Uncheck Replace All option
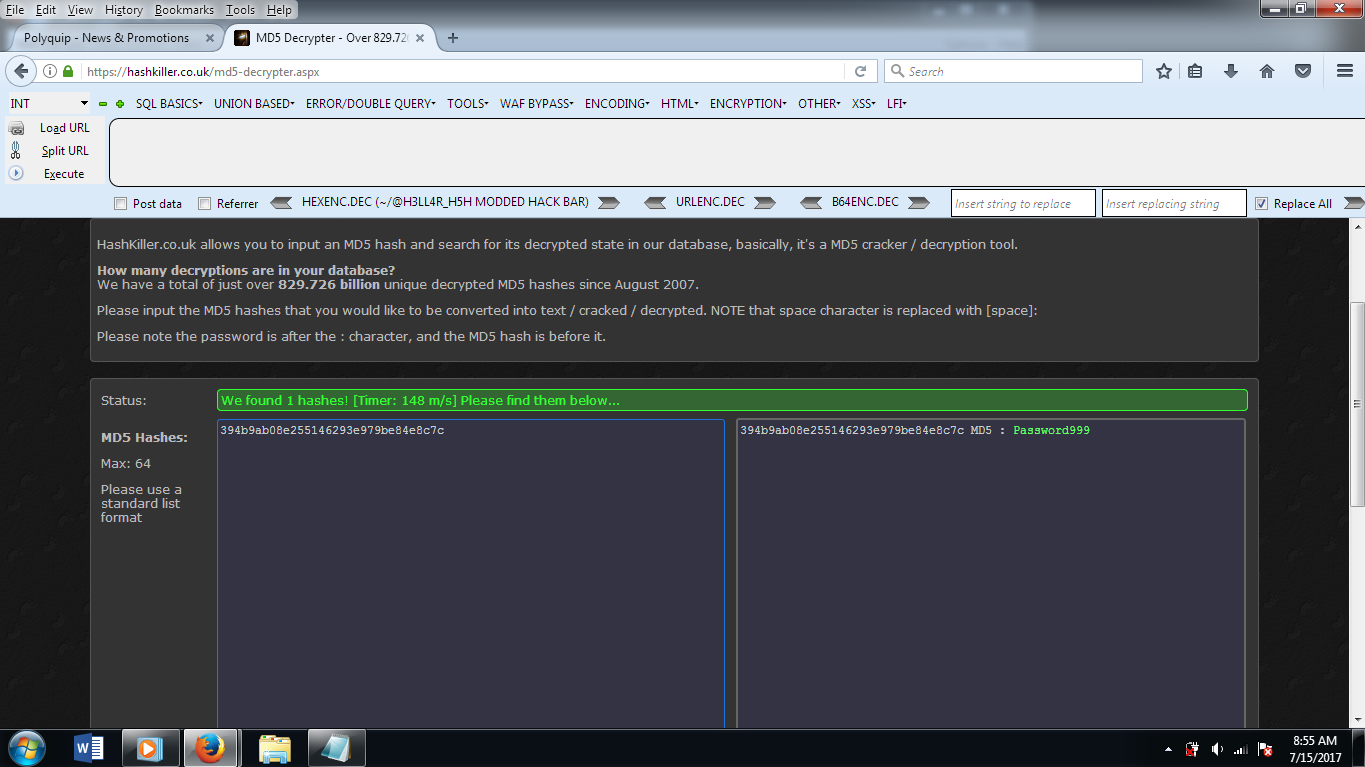Screen dimensions: 1365x767 (x=1261, y=202)
